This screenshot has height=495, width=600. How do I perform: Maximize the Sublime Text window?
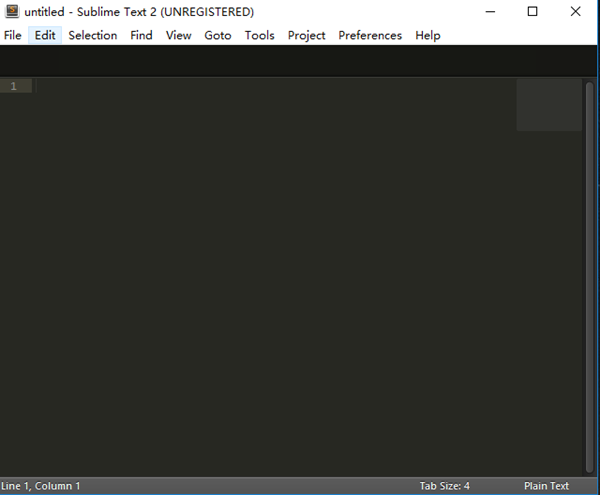[532, 11]
